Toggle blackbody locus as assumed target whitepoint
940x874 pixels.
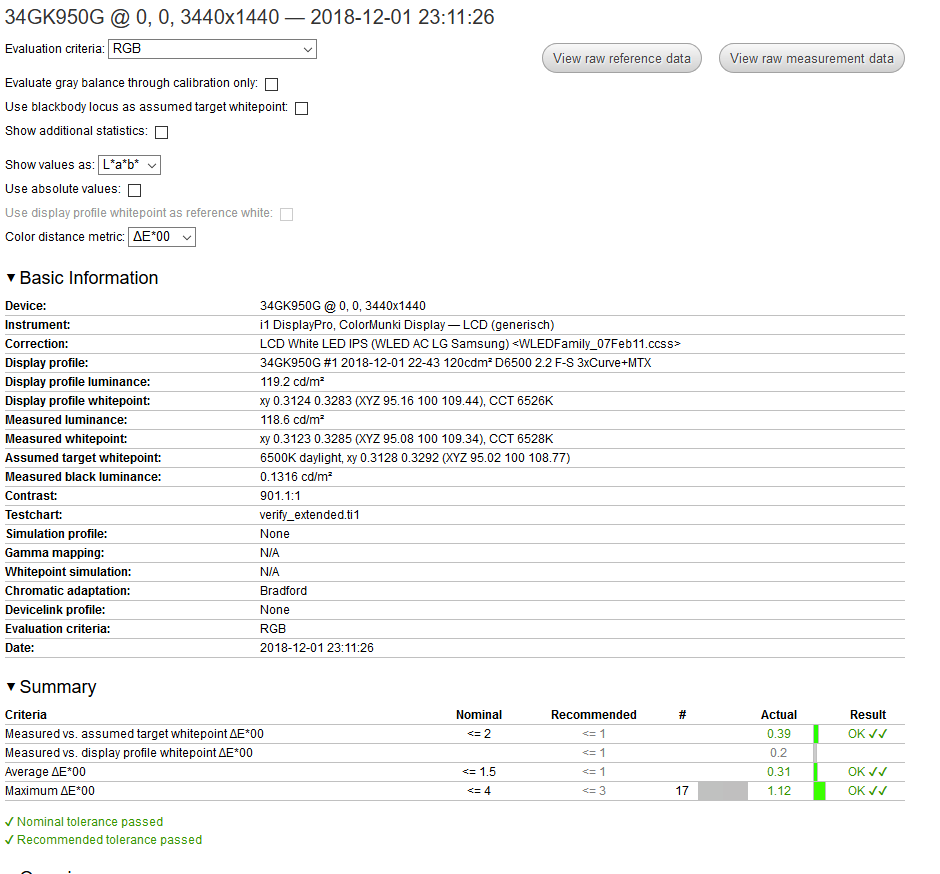(x=301, y=108)
